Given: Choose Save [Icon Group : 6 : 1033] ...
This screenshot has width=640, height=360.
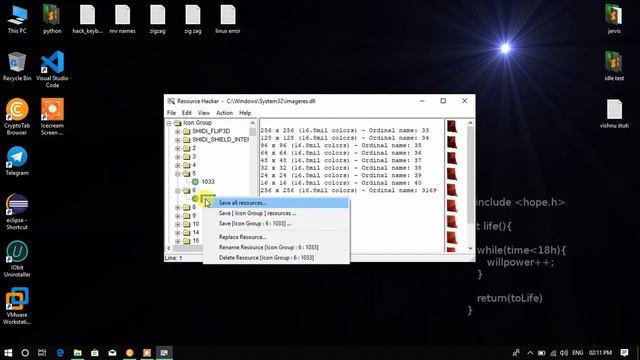Looking at the screenshot, I should point(276,224).
